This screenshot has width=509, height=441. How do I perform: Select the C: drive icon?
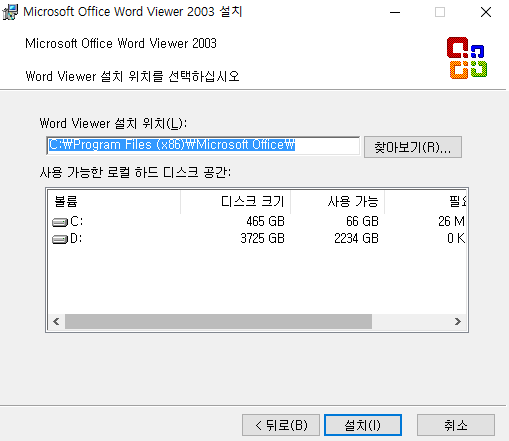coord(60,222)
